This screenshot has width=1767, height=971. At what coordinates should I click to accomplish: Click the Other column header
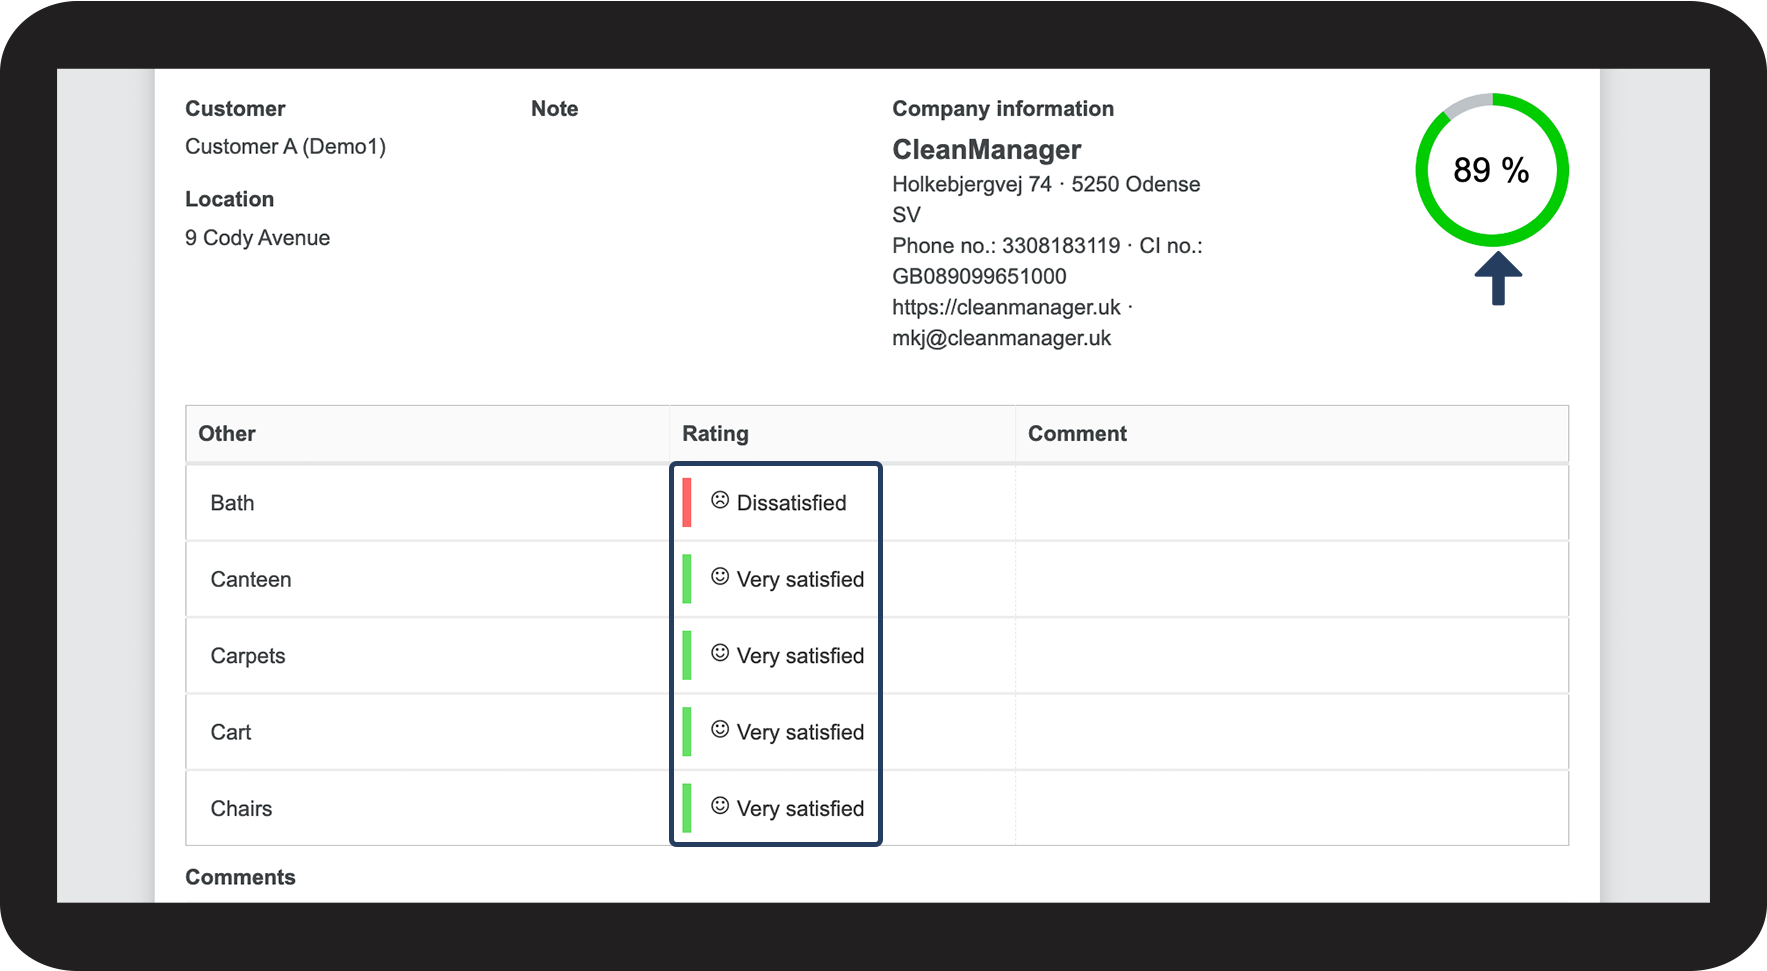point(227,434)
